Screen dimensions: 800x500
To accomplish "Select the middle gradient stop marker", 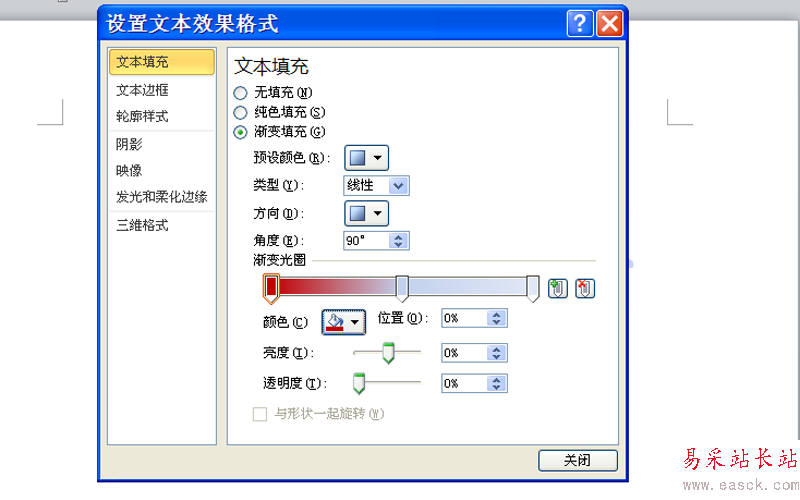I will 402,288.
